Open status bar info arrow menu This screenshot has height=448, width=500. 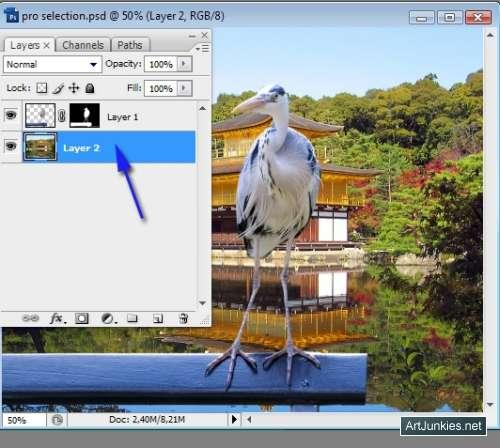(x=234, y=419)
